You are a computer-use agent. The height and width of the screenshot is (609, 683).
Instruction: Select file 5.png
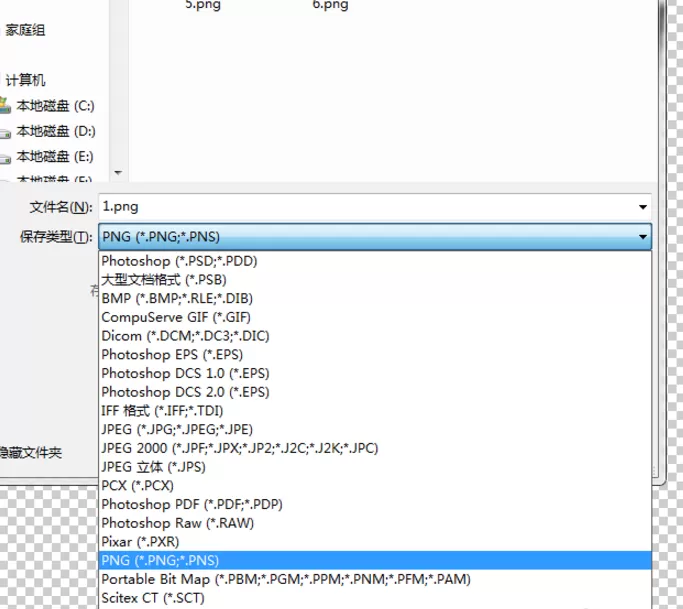coord(203,5)
